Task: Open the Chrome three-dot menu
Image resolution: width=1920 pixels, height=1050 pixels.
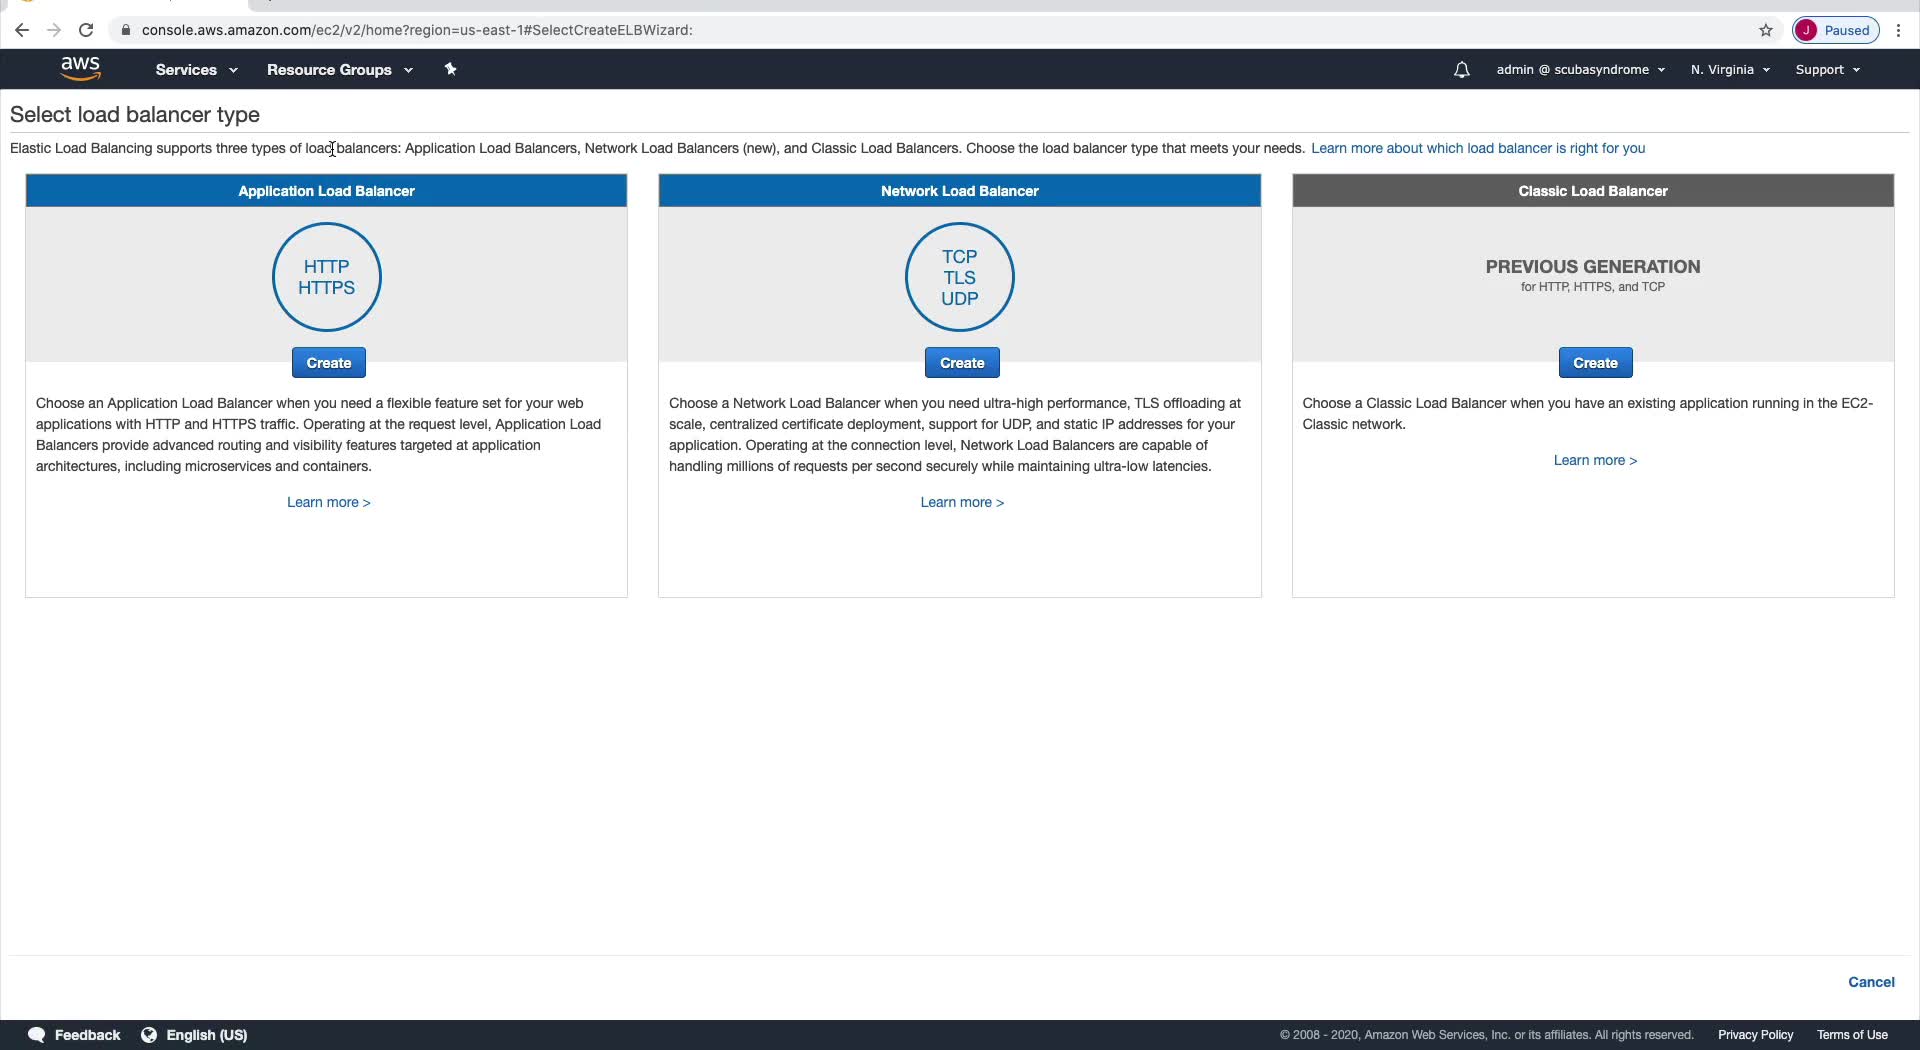Action: pos(1898,30)
